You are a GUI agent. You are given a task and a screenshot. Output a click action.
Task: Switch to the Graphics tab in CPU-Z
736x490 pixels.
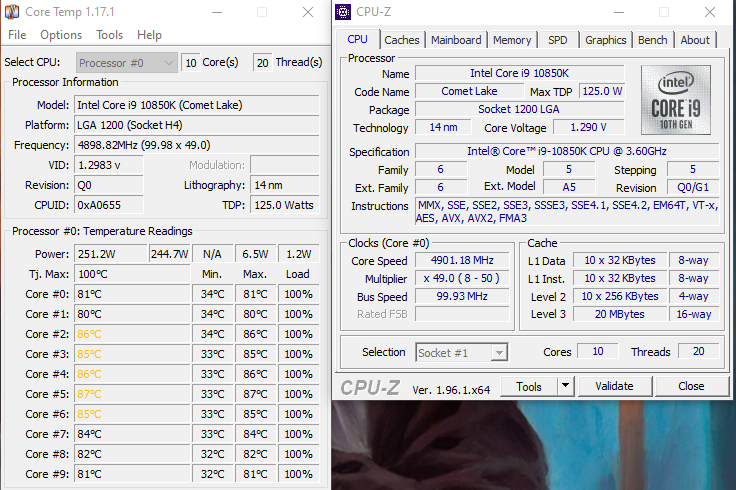pyautogui.click(x=606, y=40)
